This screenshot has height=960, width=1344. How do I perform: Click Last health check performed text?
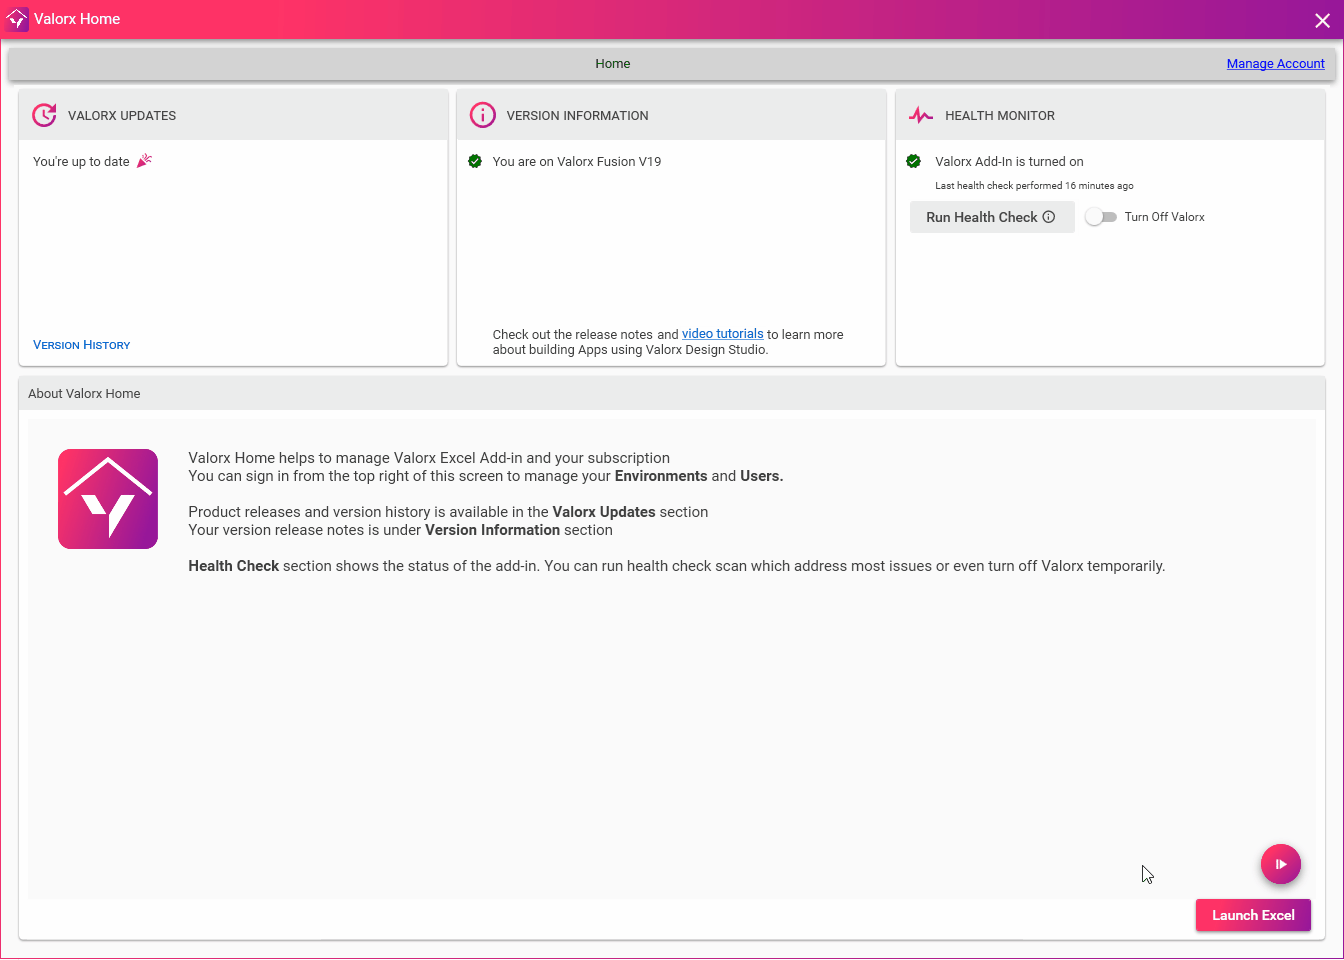[x=1033, y=185]
